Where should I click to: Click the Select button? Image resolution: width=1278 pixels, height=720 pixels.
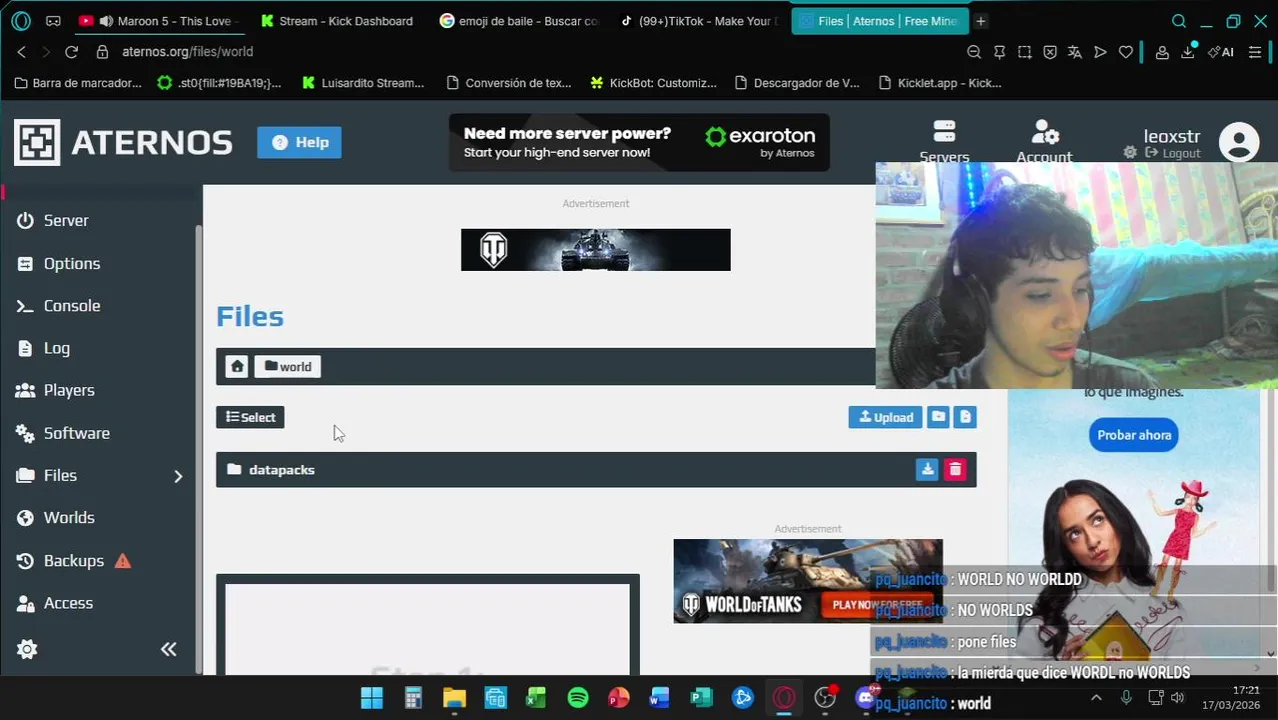(250, 417)
